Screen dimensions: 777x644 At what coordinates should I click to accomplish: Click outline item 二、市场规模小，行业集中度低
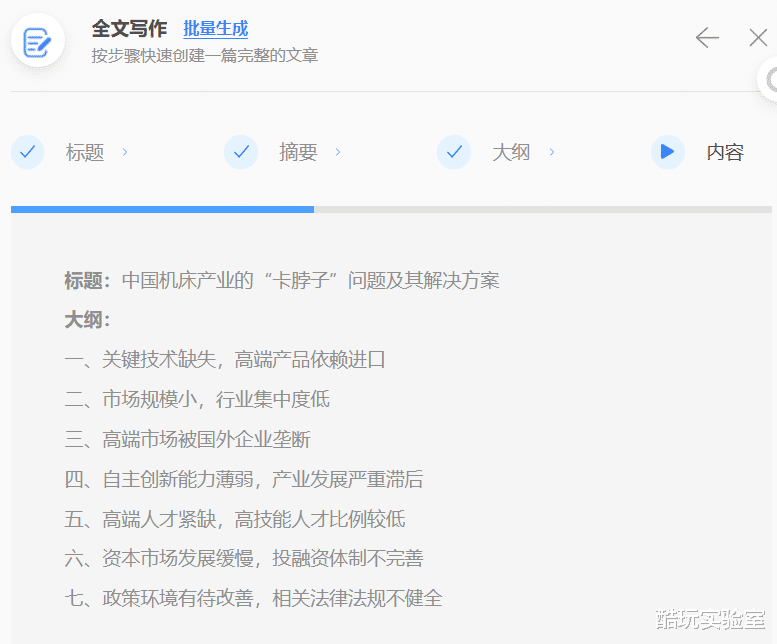[x=197, y=399]
